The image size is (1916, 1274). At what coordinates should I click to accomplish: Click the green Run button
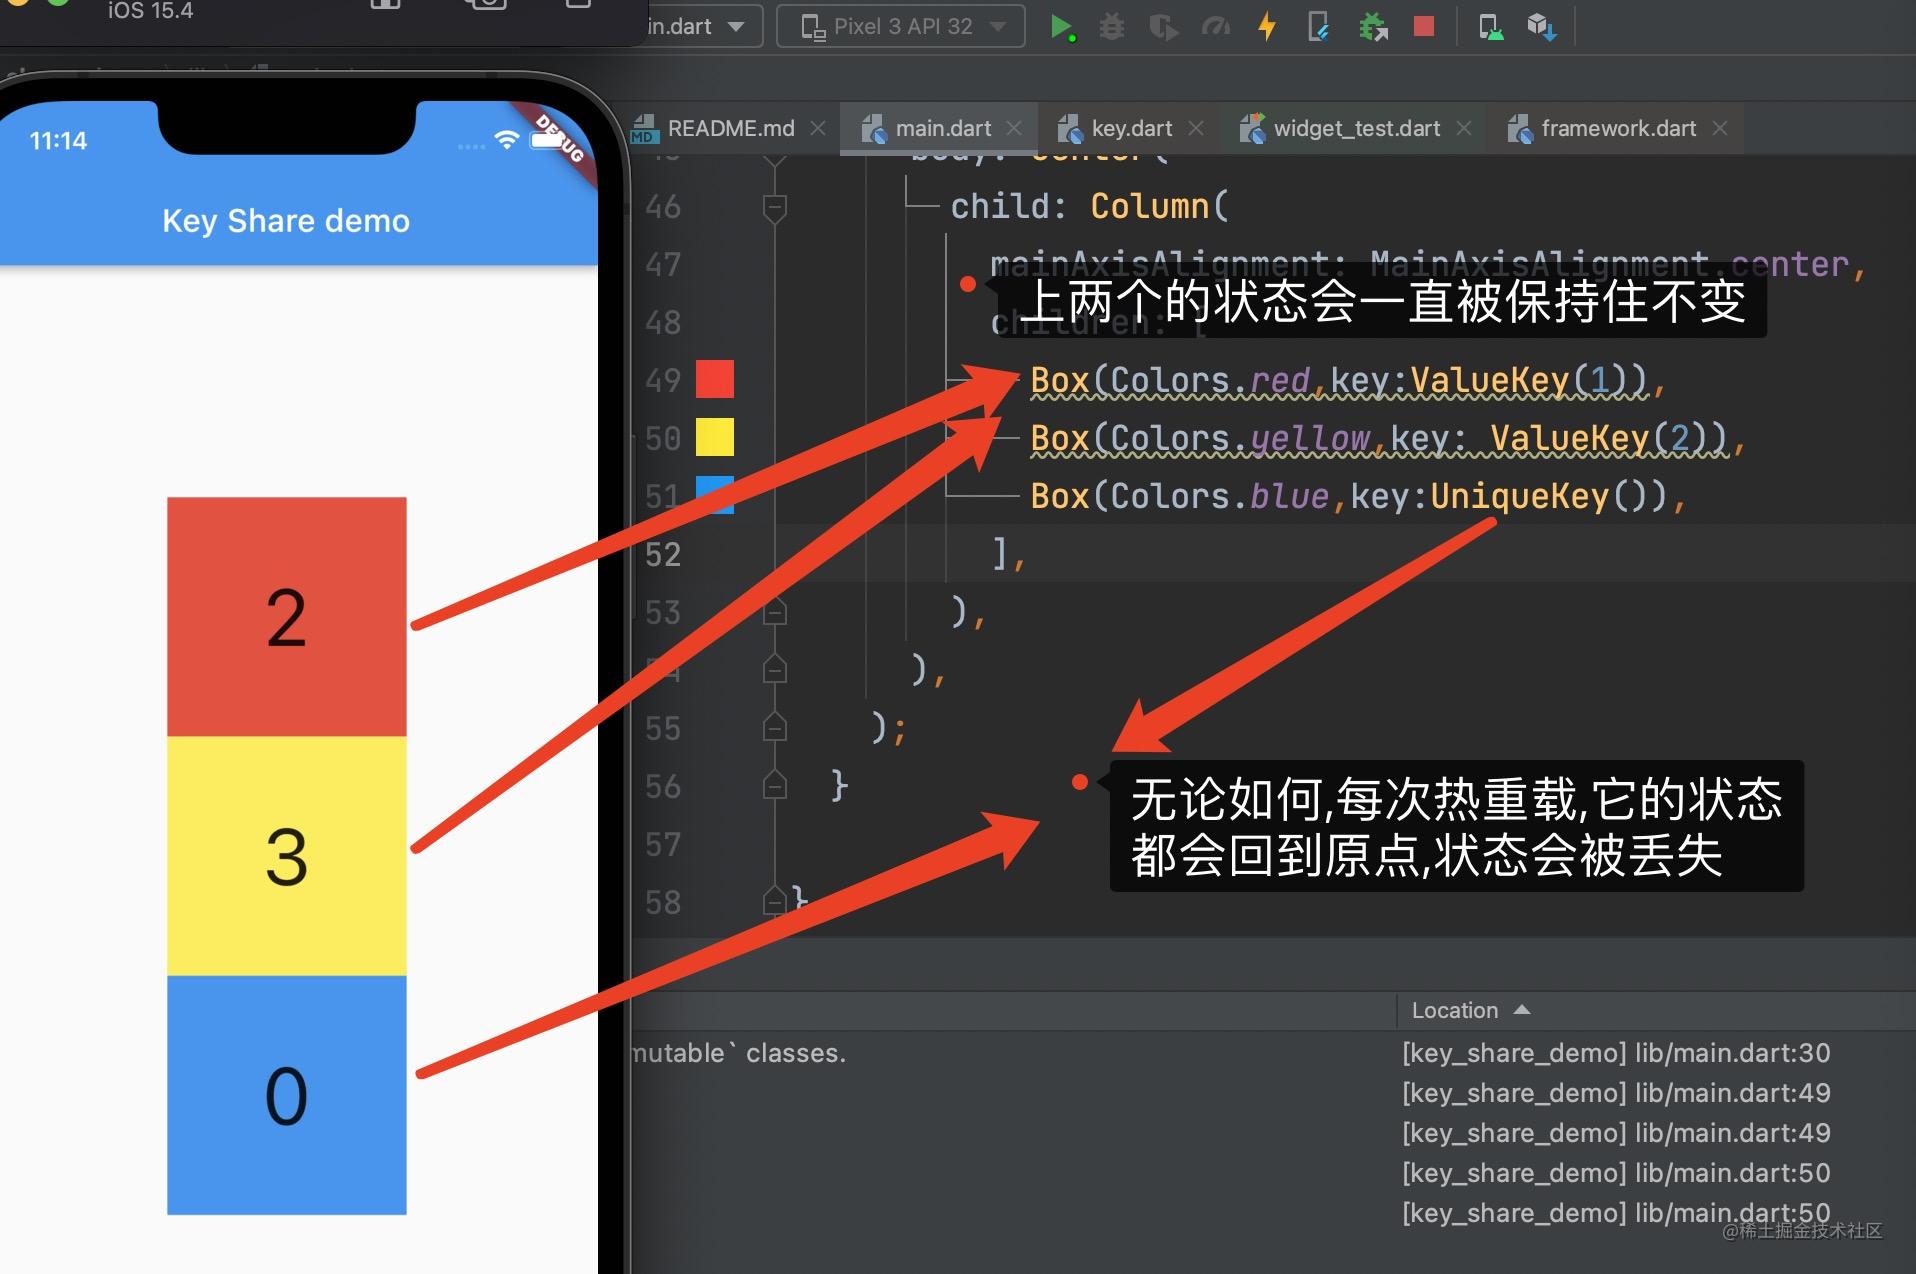1062,27
